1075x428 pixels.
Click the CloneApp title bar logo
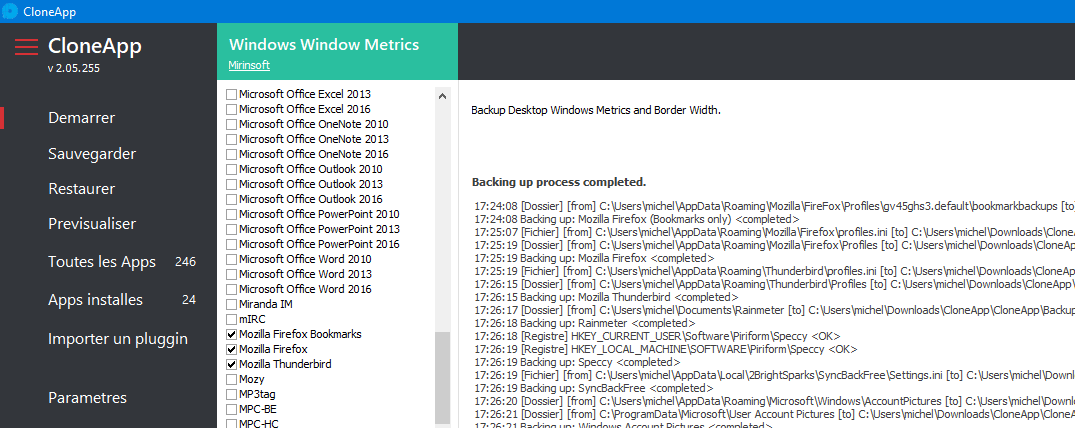click(x=10, y=11)
